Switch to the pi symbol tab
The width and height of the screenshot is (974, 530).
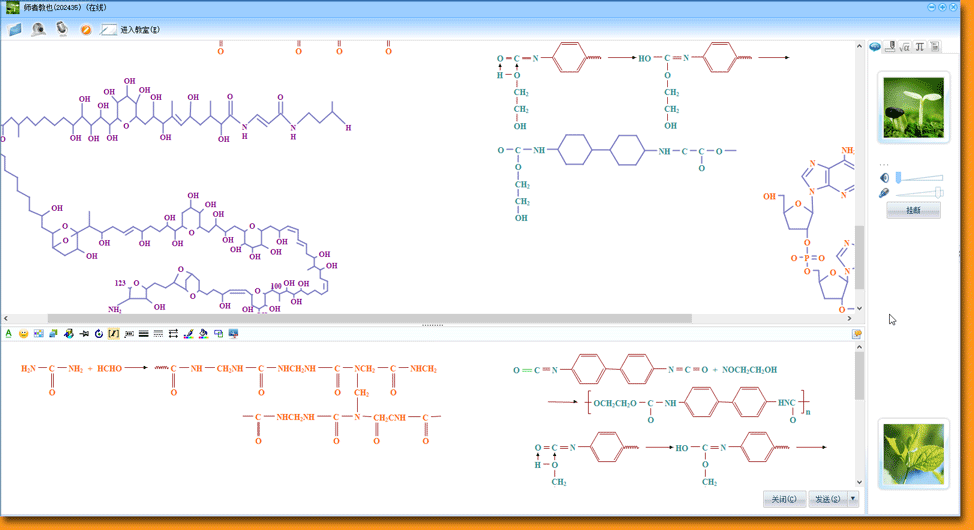[x=920, y=47]
